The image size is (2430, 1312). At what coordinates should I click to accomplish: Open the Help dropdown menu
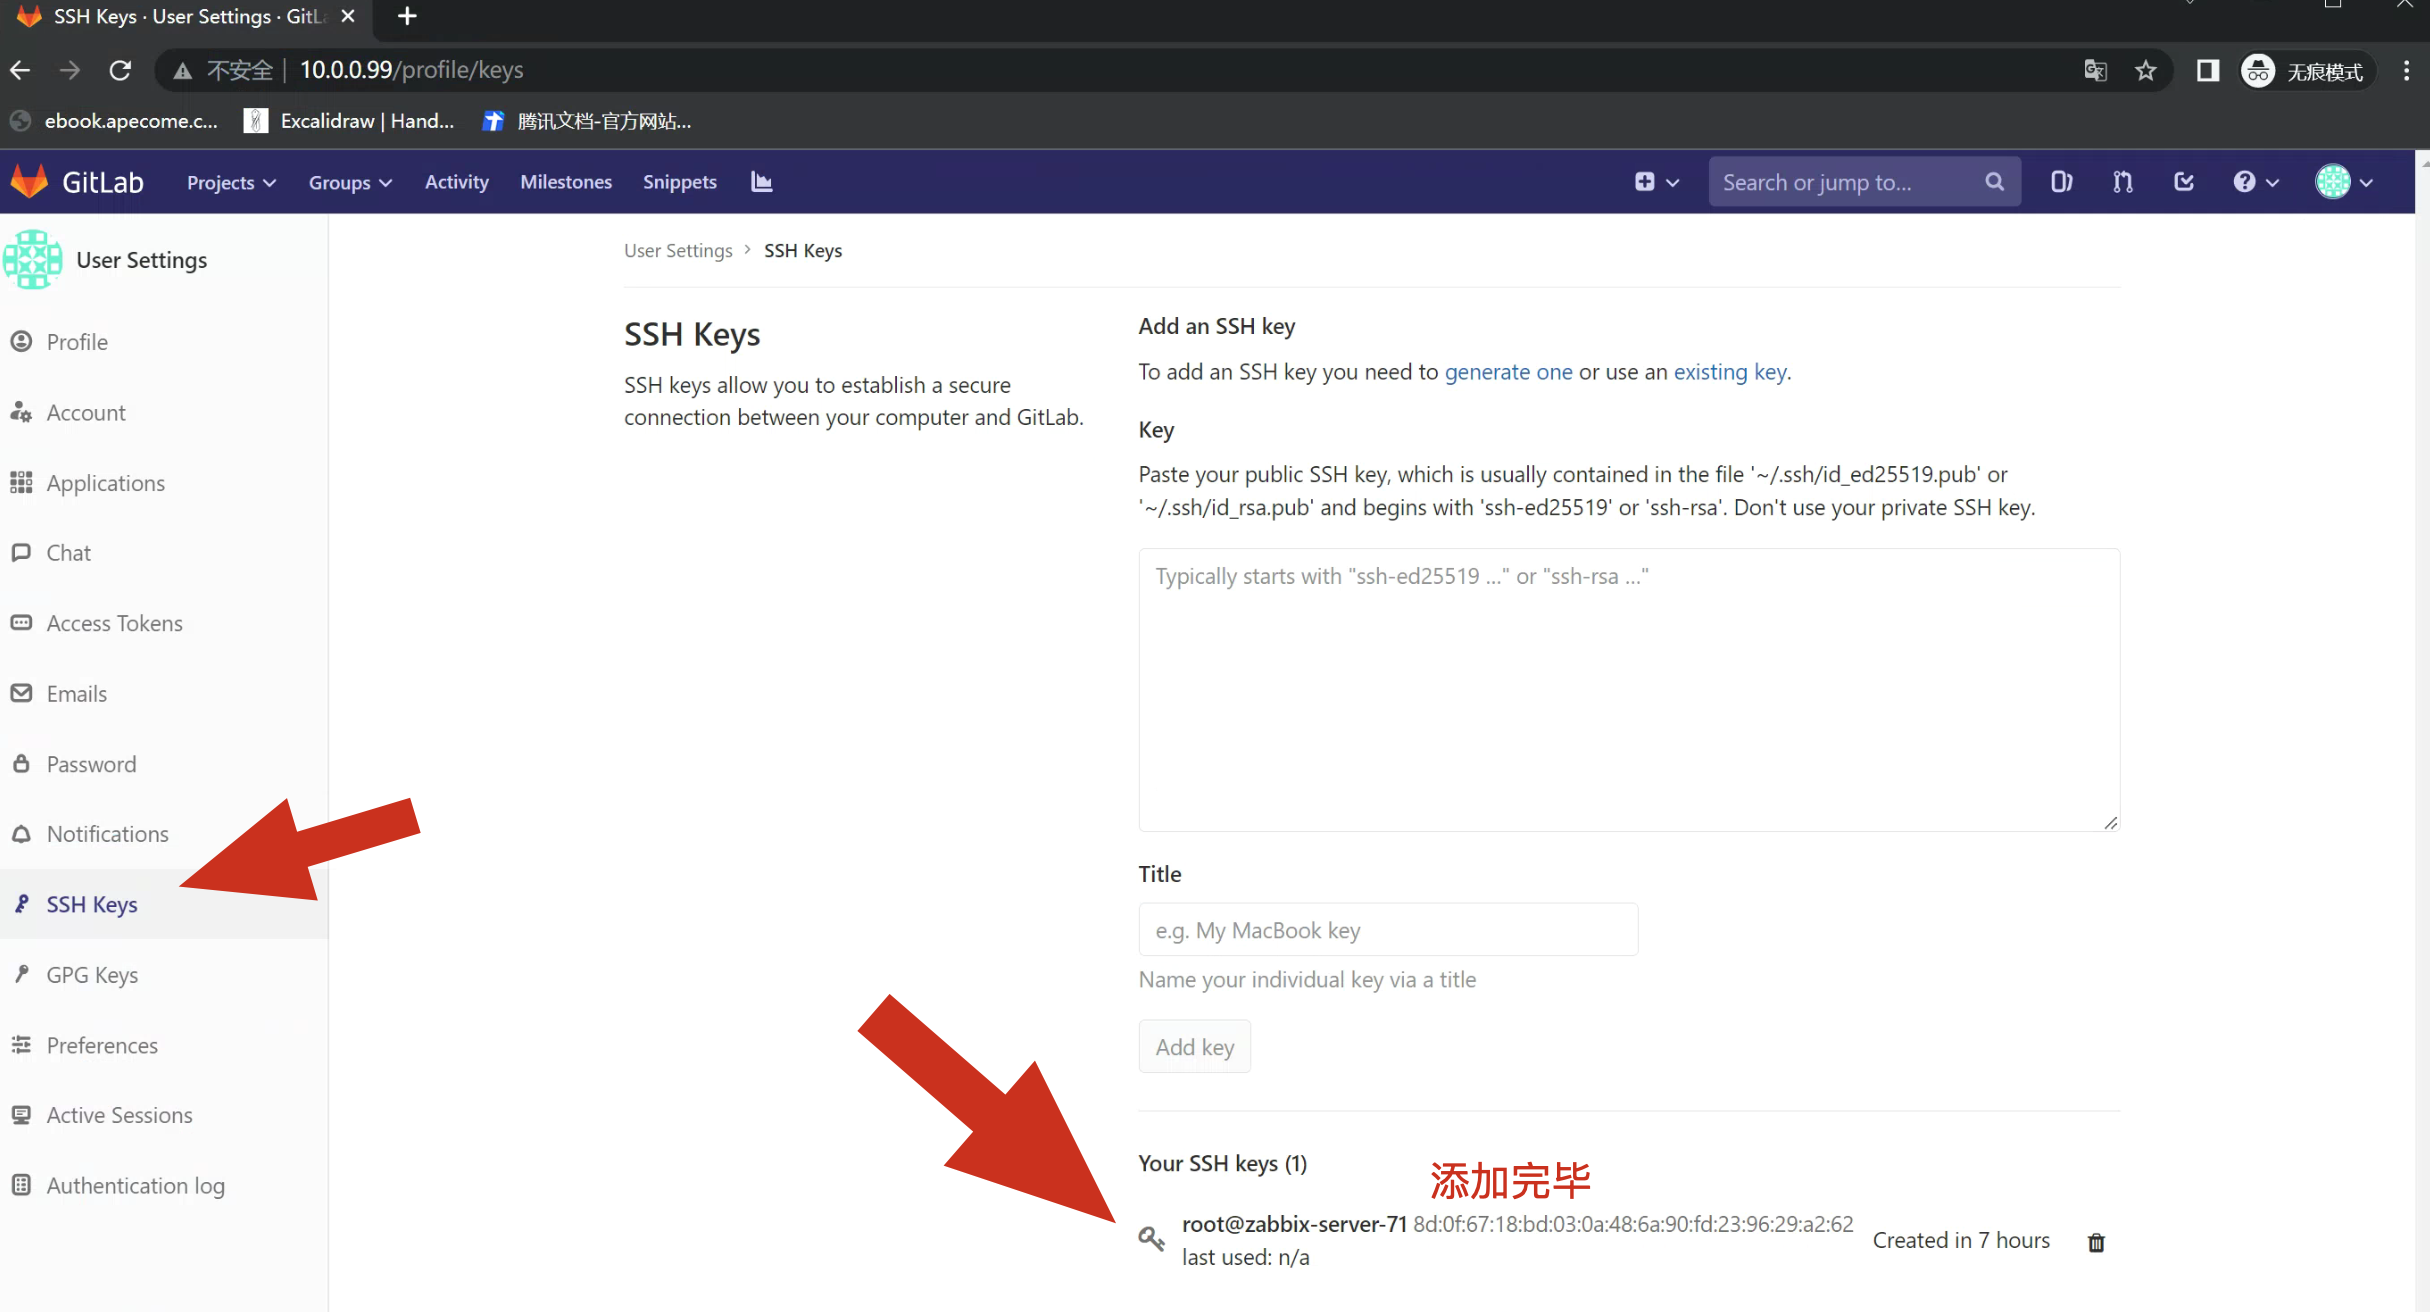(2255, 182)
